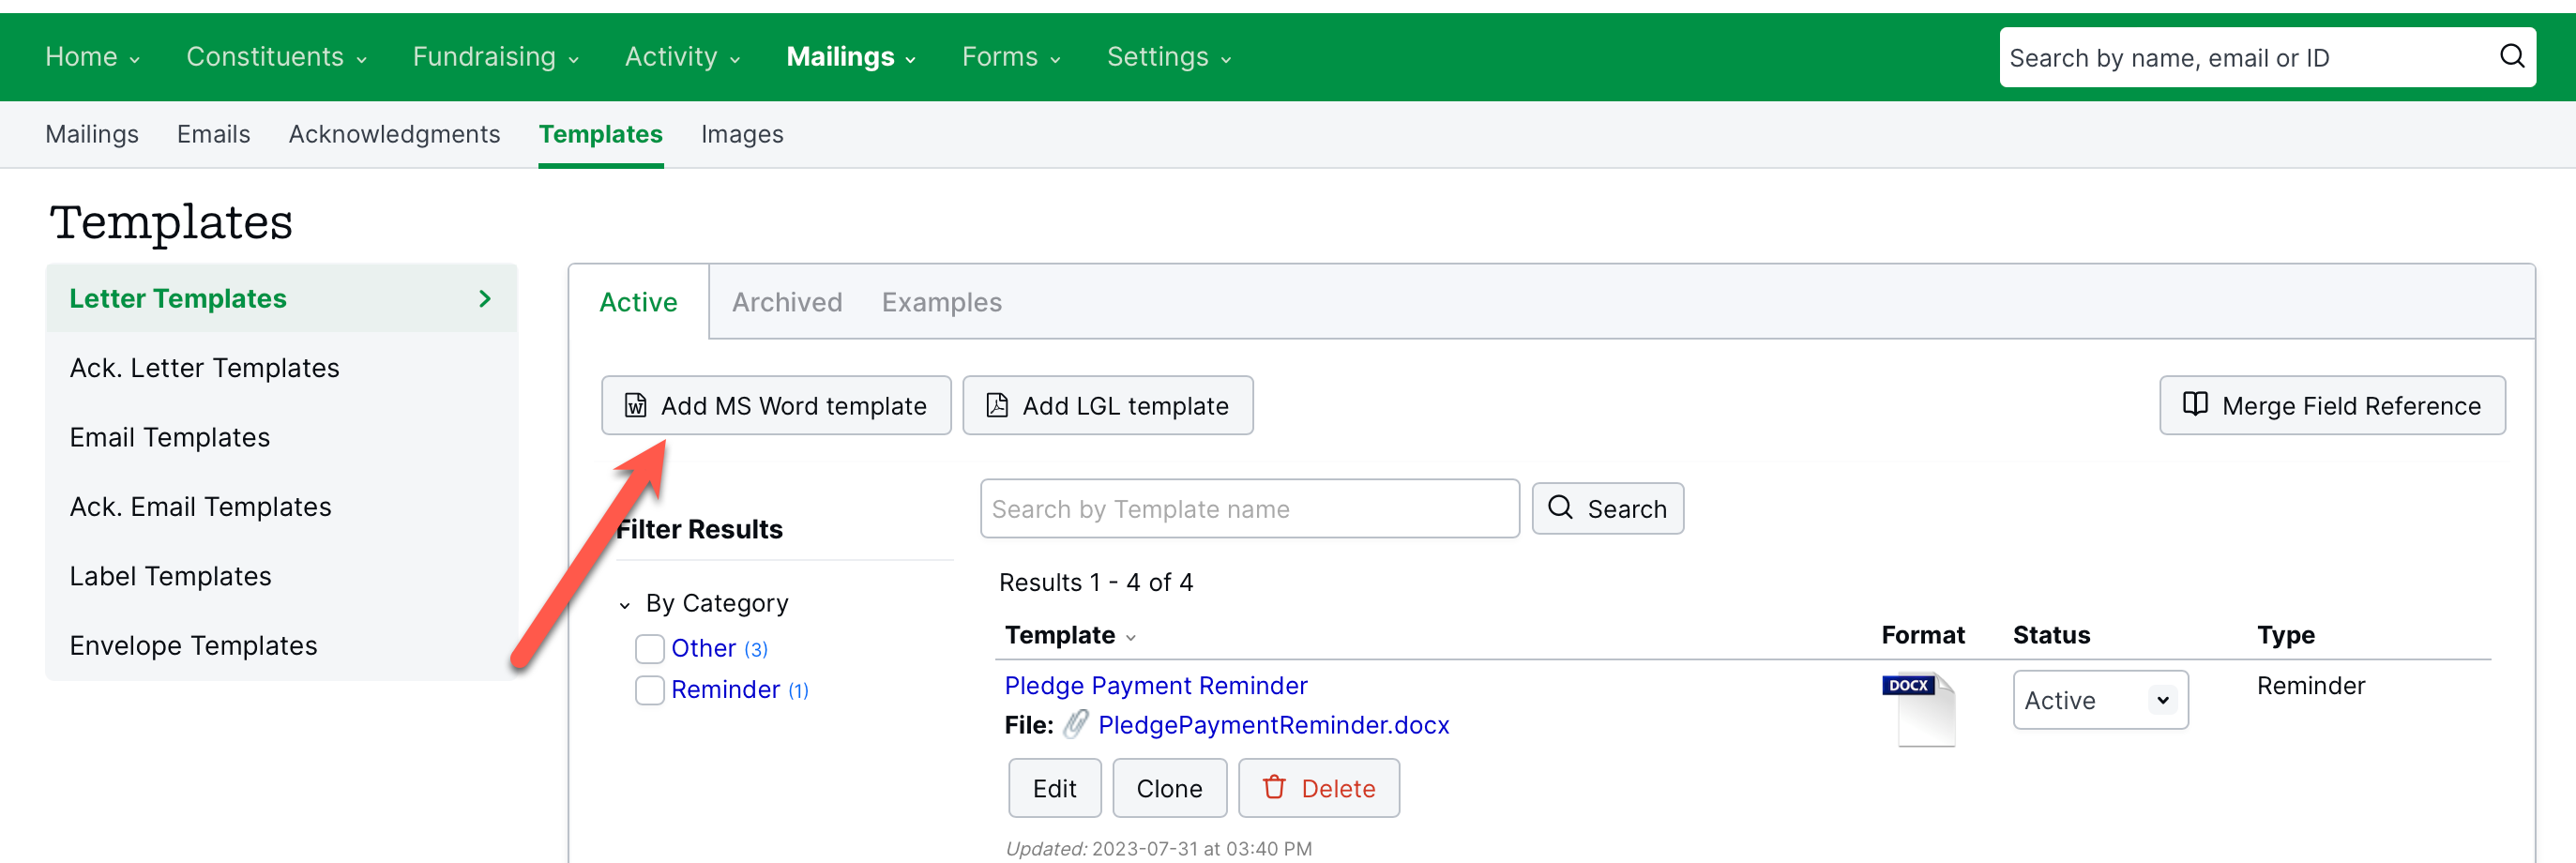Click the DOCX file format icon

click(x=1918, y=709)
